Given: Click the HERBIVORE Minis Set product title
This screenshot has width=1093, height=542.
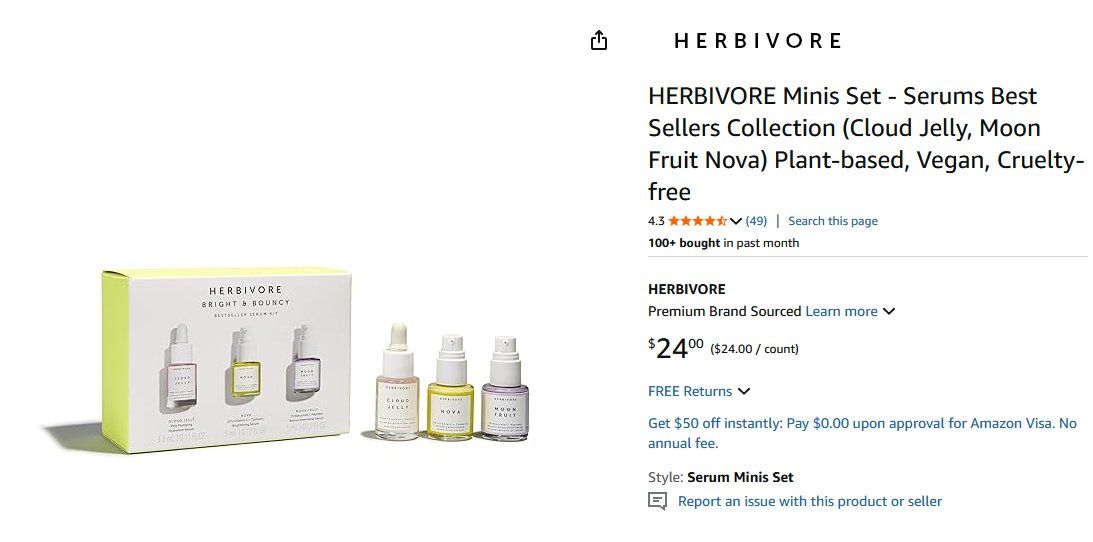Looking at the screenshot, I should tap(866, 144).
